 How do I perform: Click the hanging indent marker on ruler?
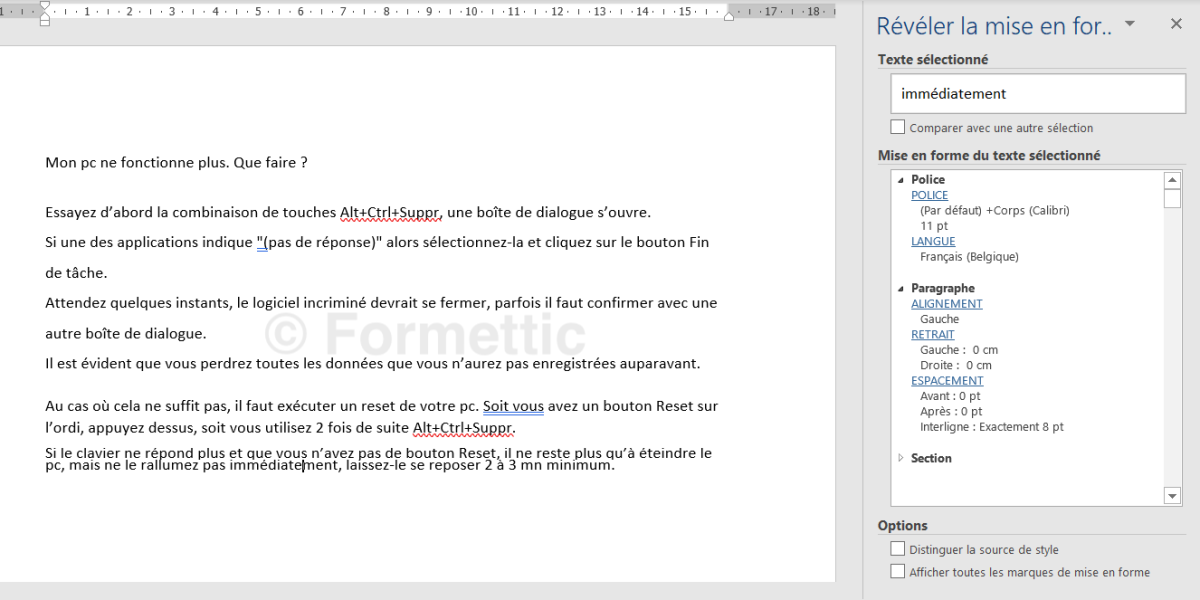pyautogui.click(x=45, y=14)
